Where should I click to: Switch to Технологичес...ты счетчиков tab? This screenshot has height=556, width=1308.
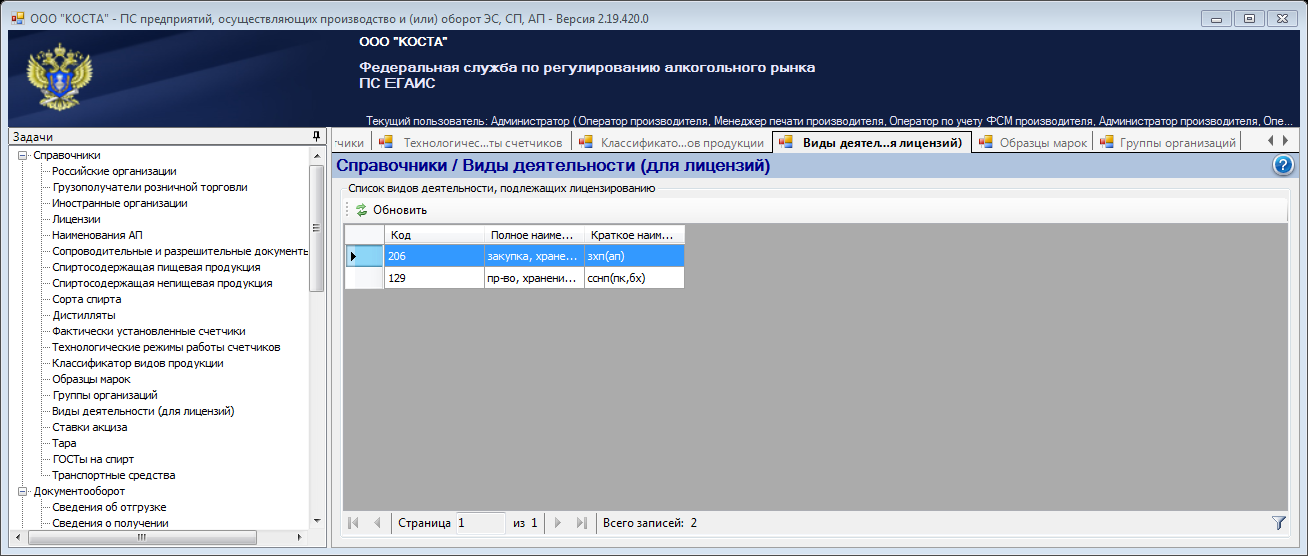point(473,142)
